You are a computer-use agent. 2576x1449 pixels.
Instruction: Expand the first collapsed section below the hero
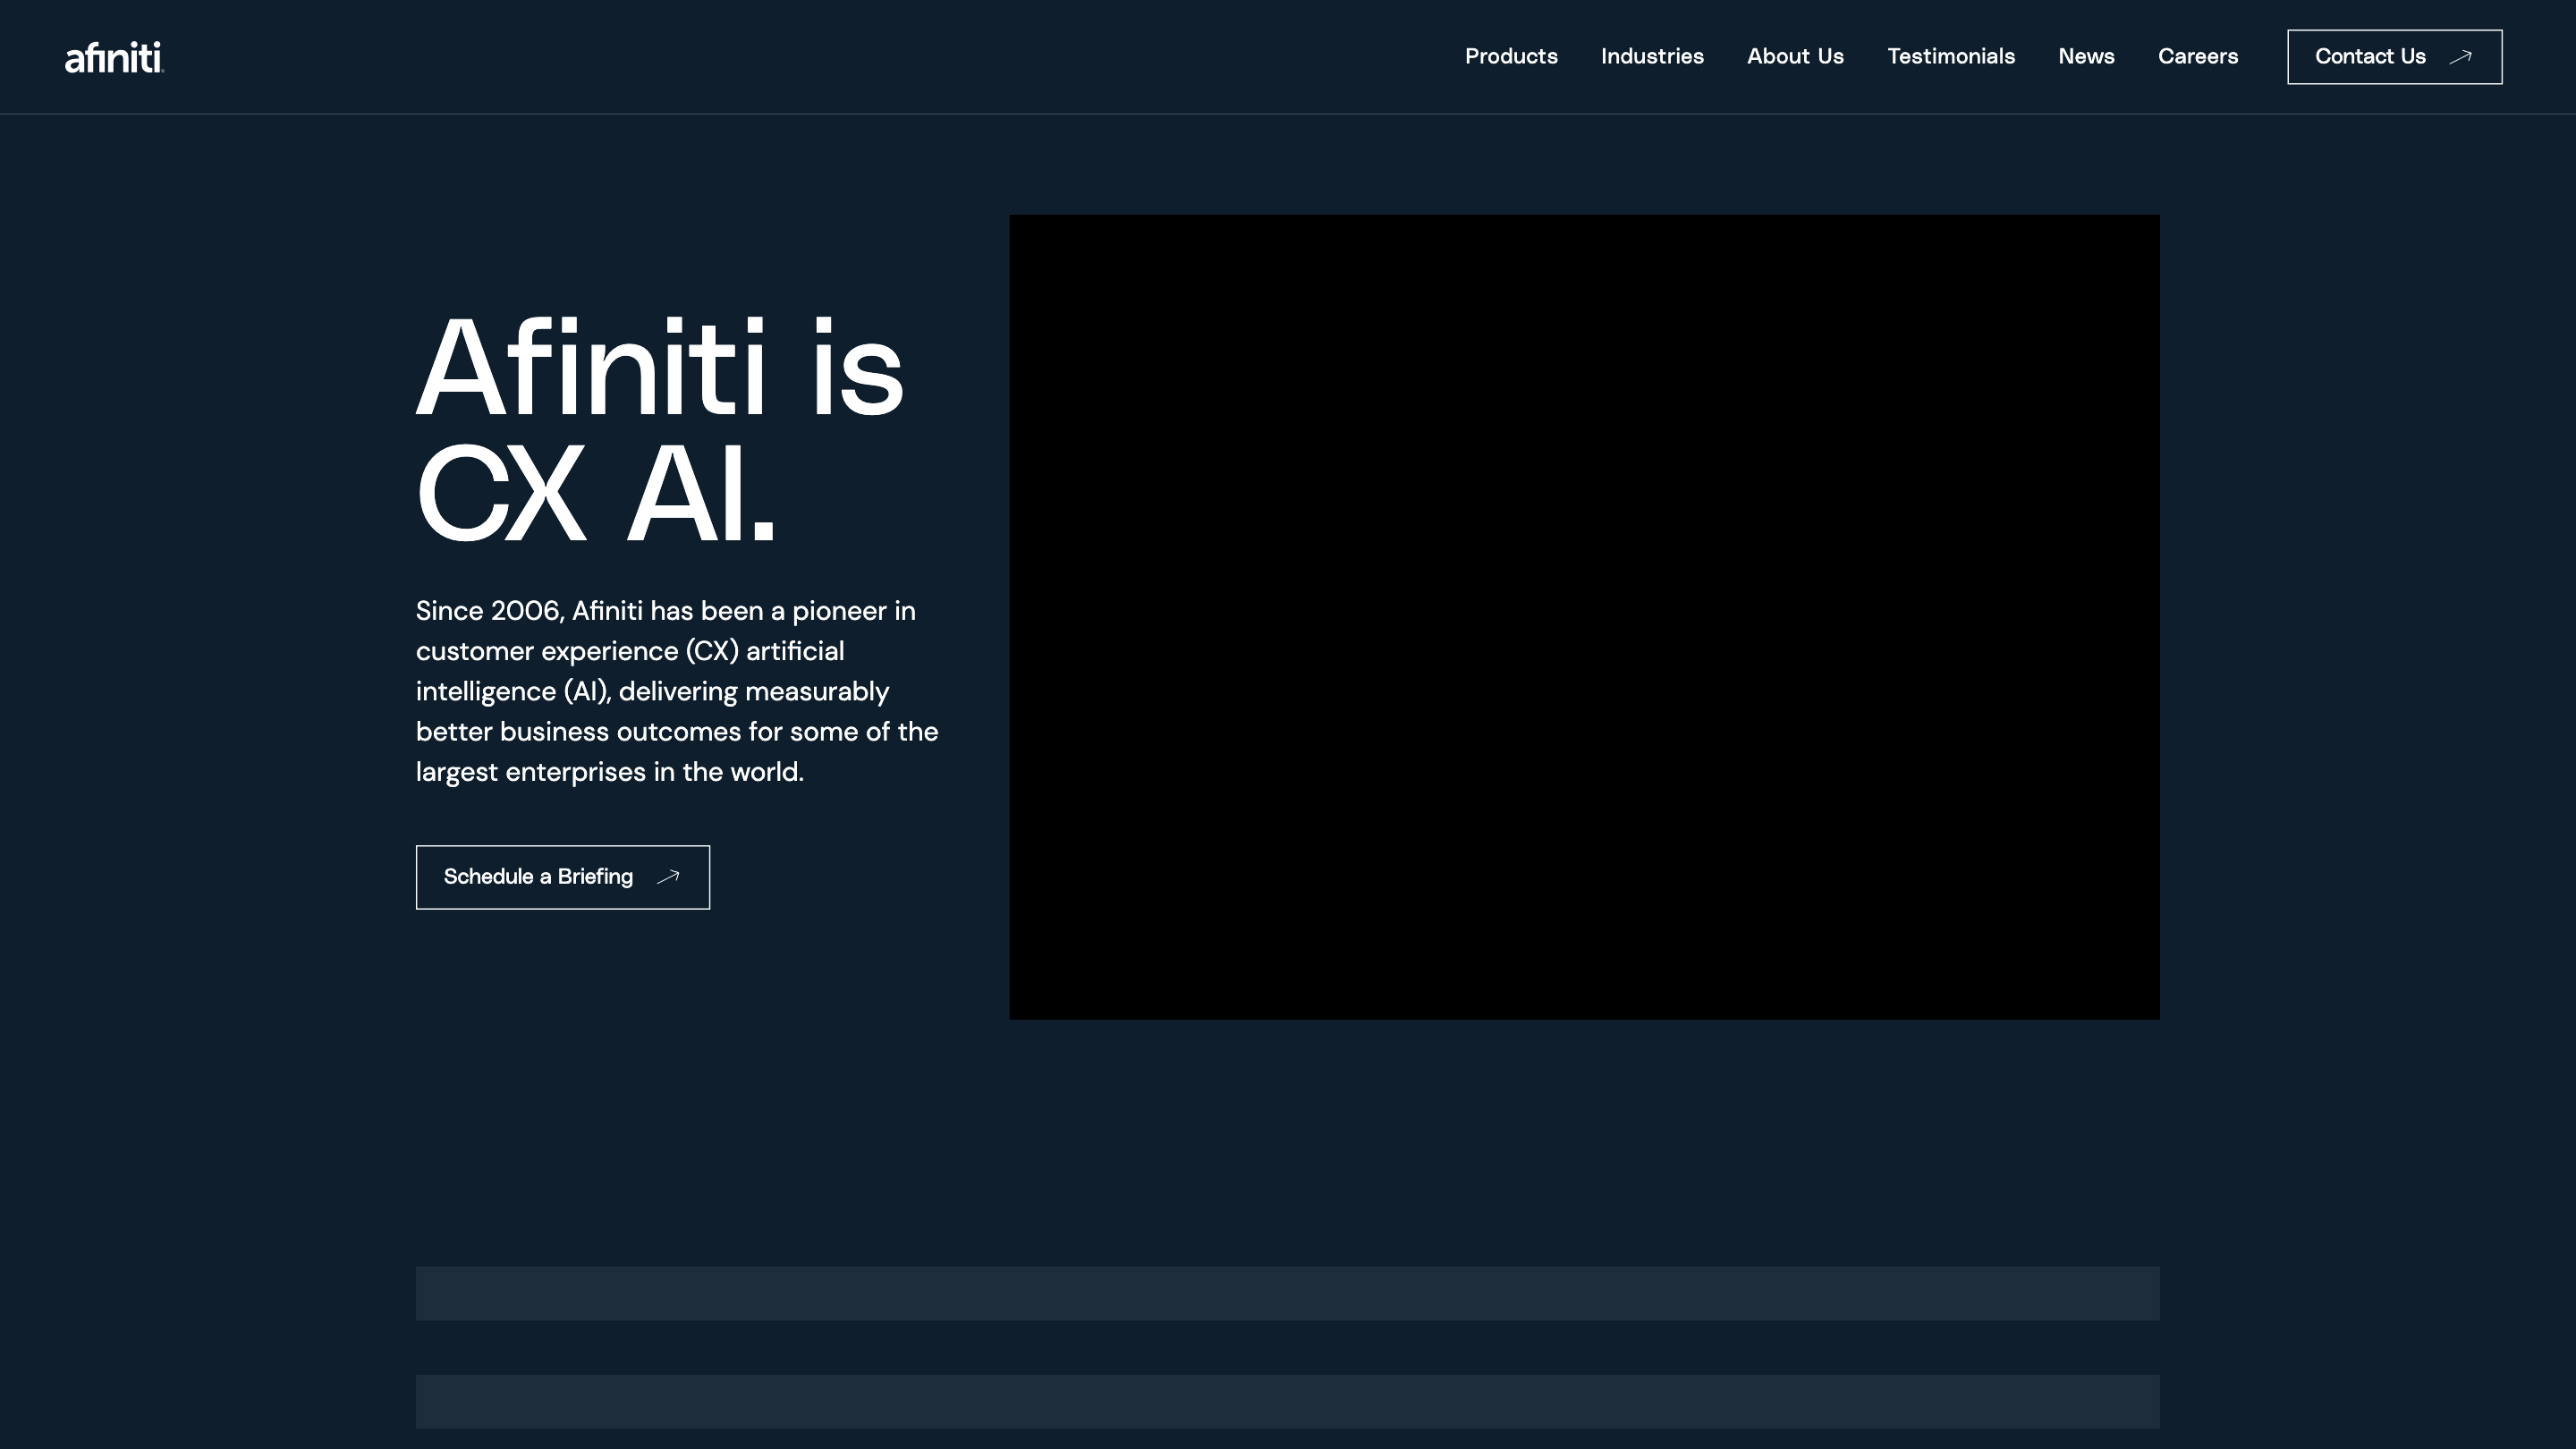(1288, 1293)
